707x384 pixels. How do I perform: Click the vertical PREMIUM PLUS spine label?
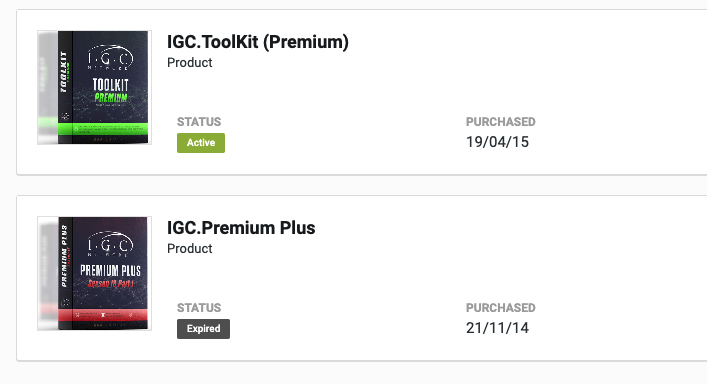[64, 256]
